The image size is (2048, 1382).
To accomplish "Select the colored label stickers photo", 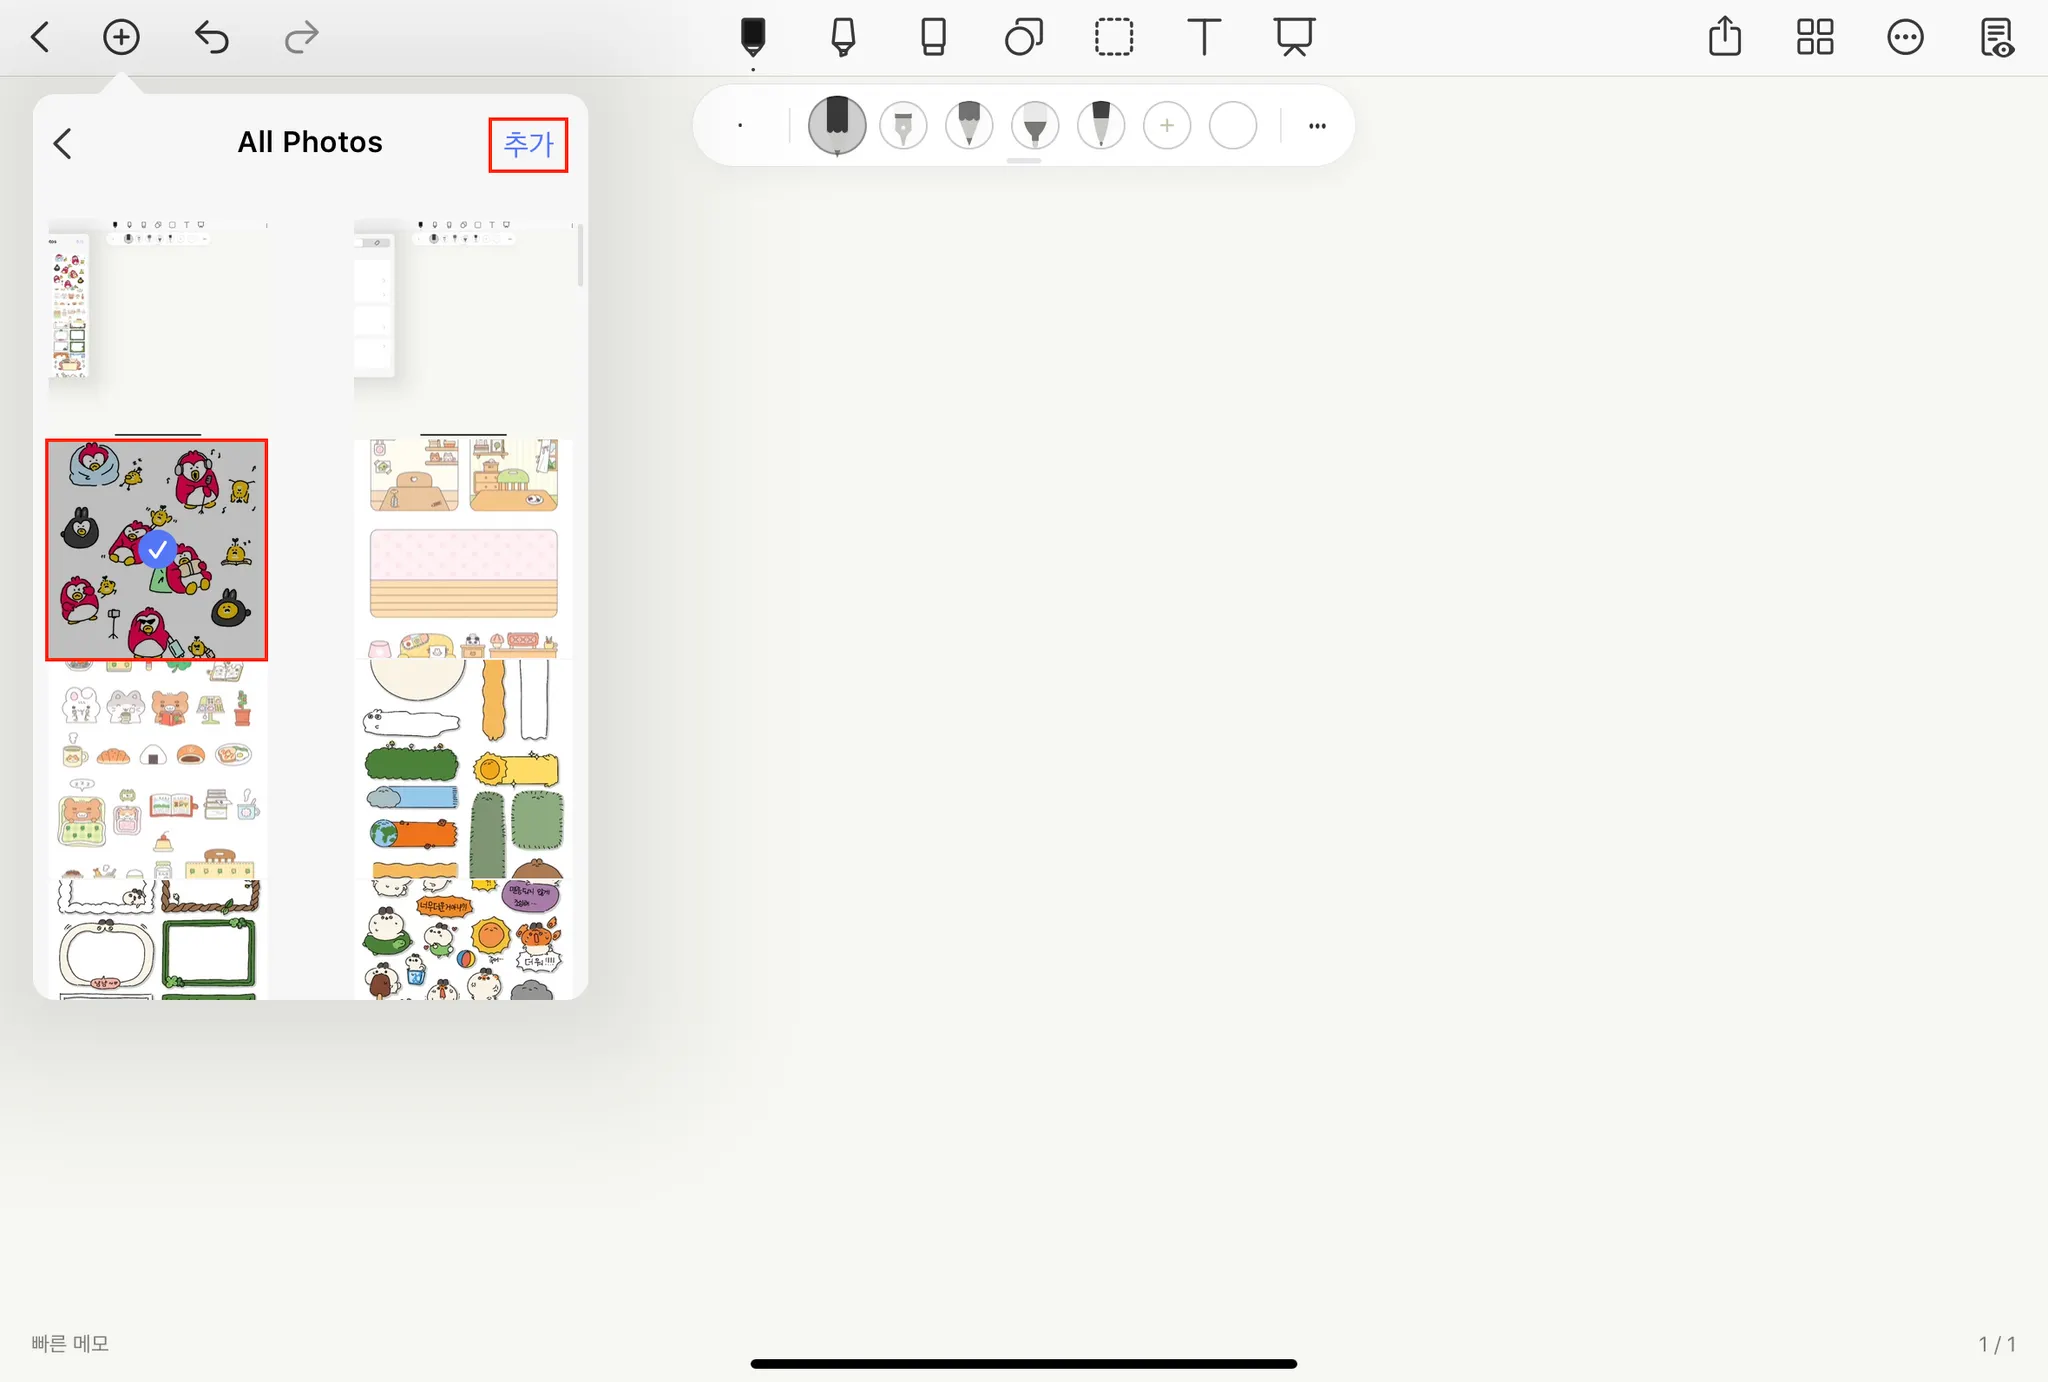I will pos(463,769).
